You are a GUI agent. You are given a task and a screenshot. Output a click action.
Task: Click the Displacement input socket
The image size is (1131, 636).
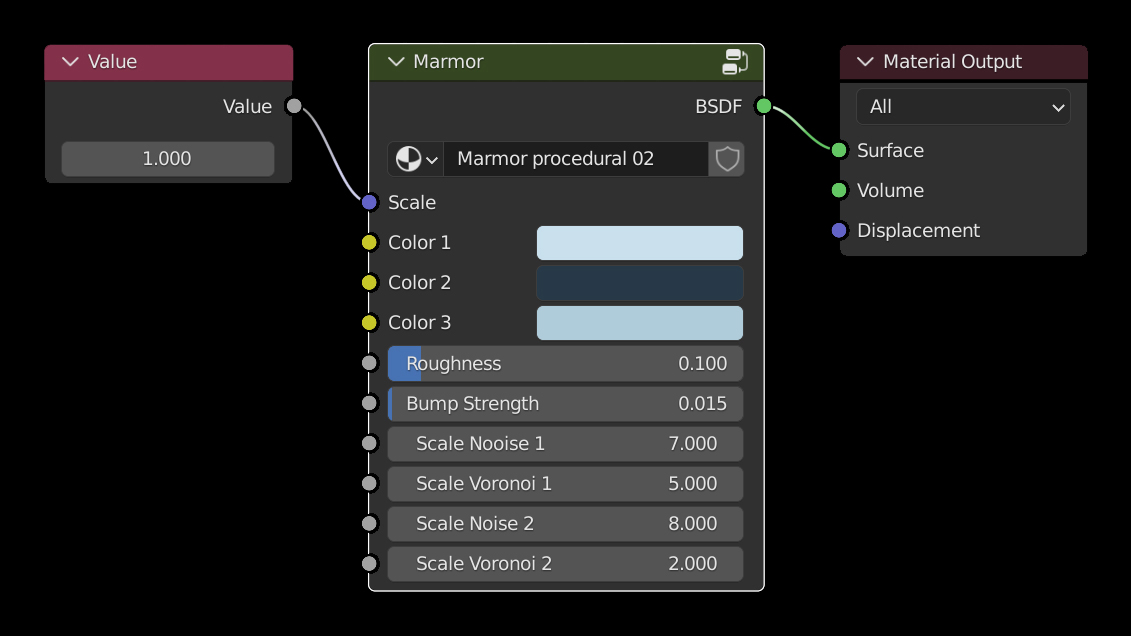[839, 230]
